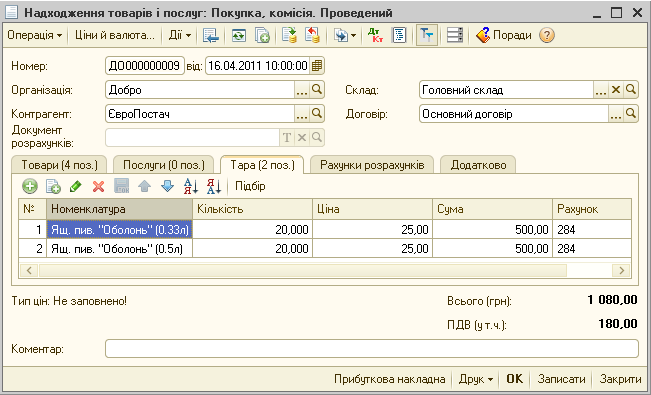Click the Підбір button
This screenshot has width=651, height=395.
tap(250, 186)
